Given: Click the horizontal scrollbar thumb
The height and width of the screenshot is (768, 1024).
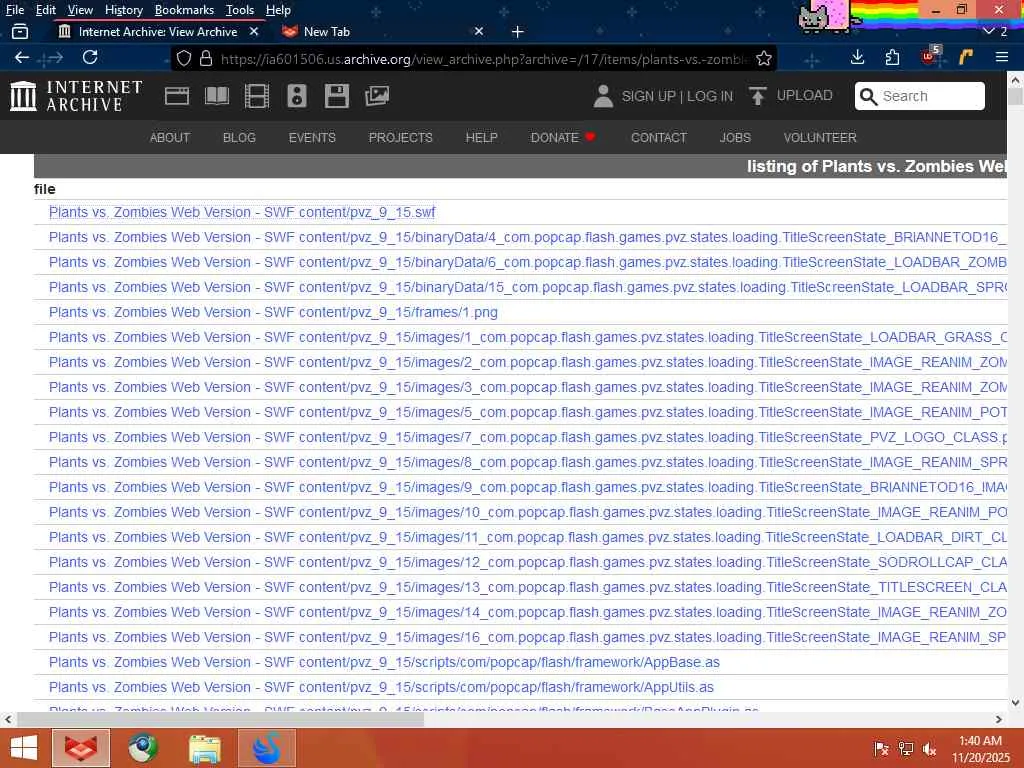Looking at the screenshot, I should pyautogui.click(x=220, y=719).
